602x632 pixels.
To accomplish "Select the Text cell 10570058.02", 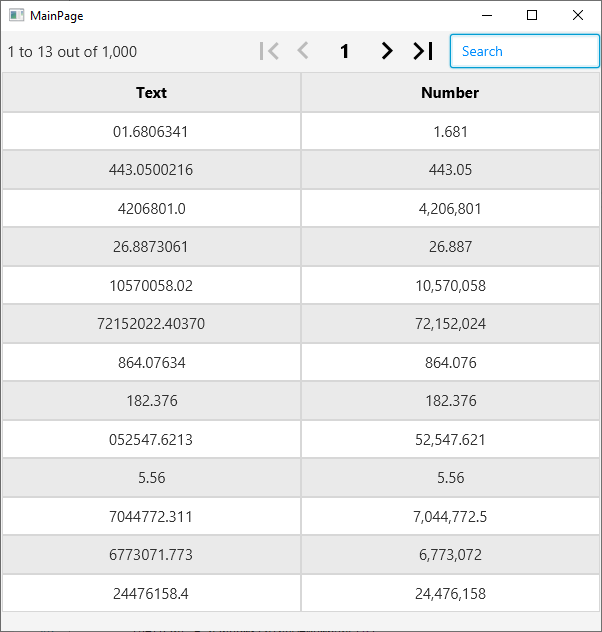I will tap(151, 285).
